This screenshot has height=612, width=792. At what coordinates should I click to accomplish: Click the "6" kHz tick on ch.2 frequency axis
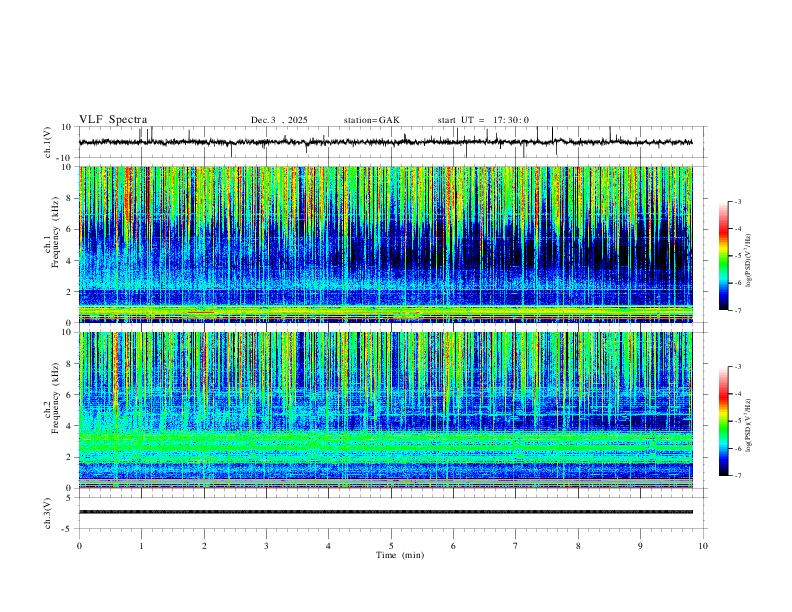69,394
